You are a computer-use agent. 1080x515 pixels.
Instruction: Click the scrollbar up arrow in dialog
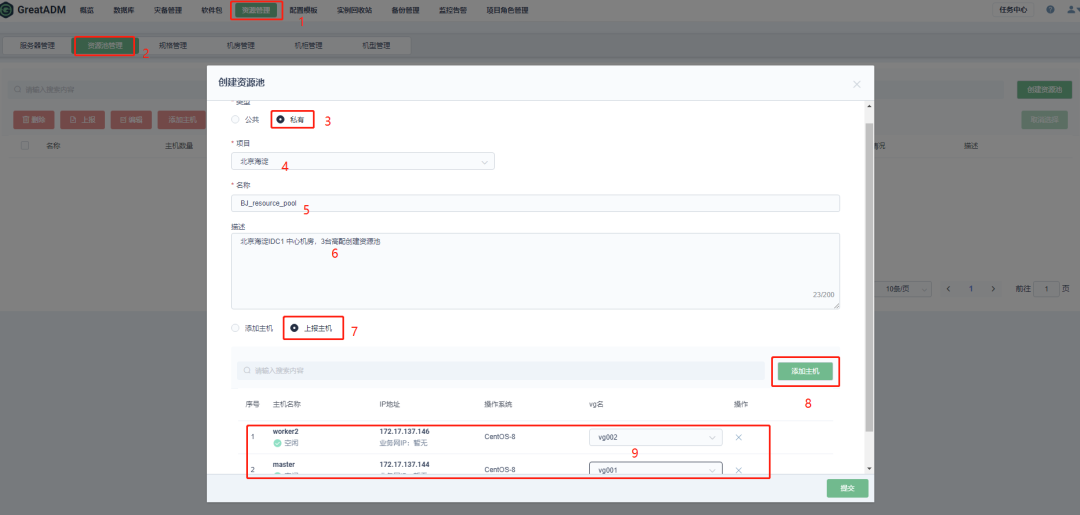pyautogui.click(x=869, y=105)
